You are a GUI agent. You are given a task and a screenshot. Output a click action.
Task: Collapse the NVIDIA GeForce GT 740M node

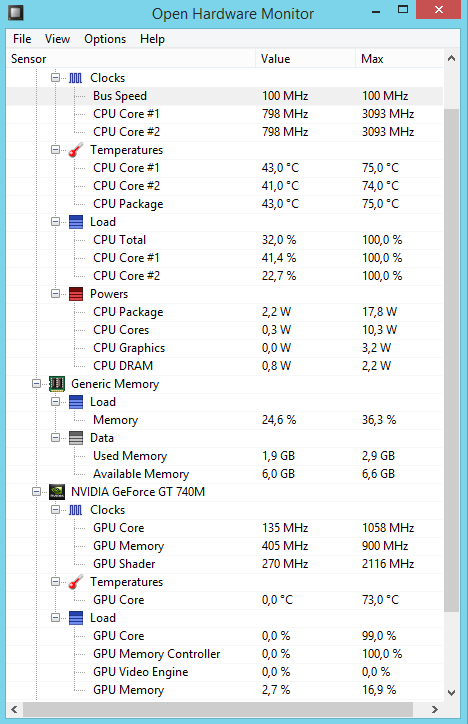pos(36,492)
